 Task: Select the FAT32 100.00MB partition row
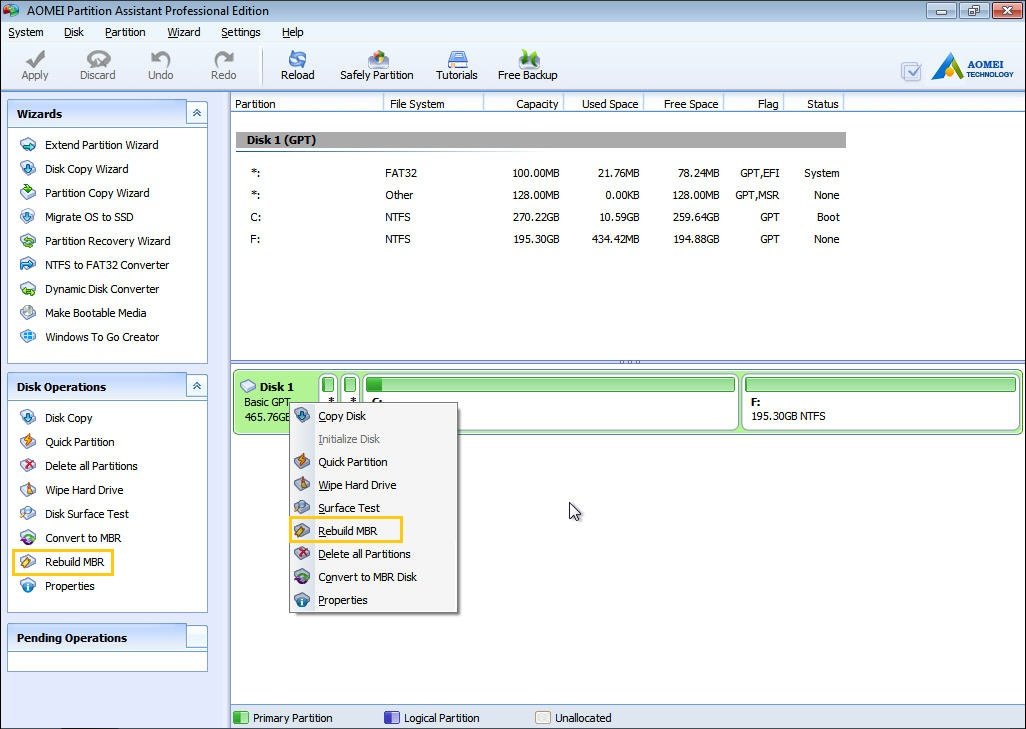tap(540, 173)
